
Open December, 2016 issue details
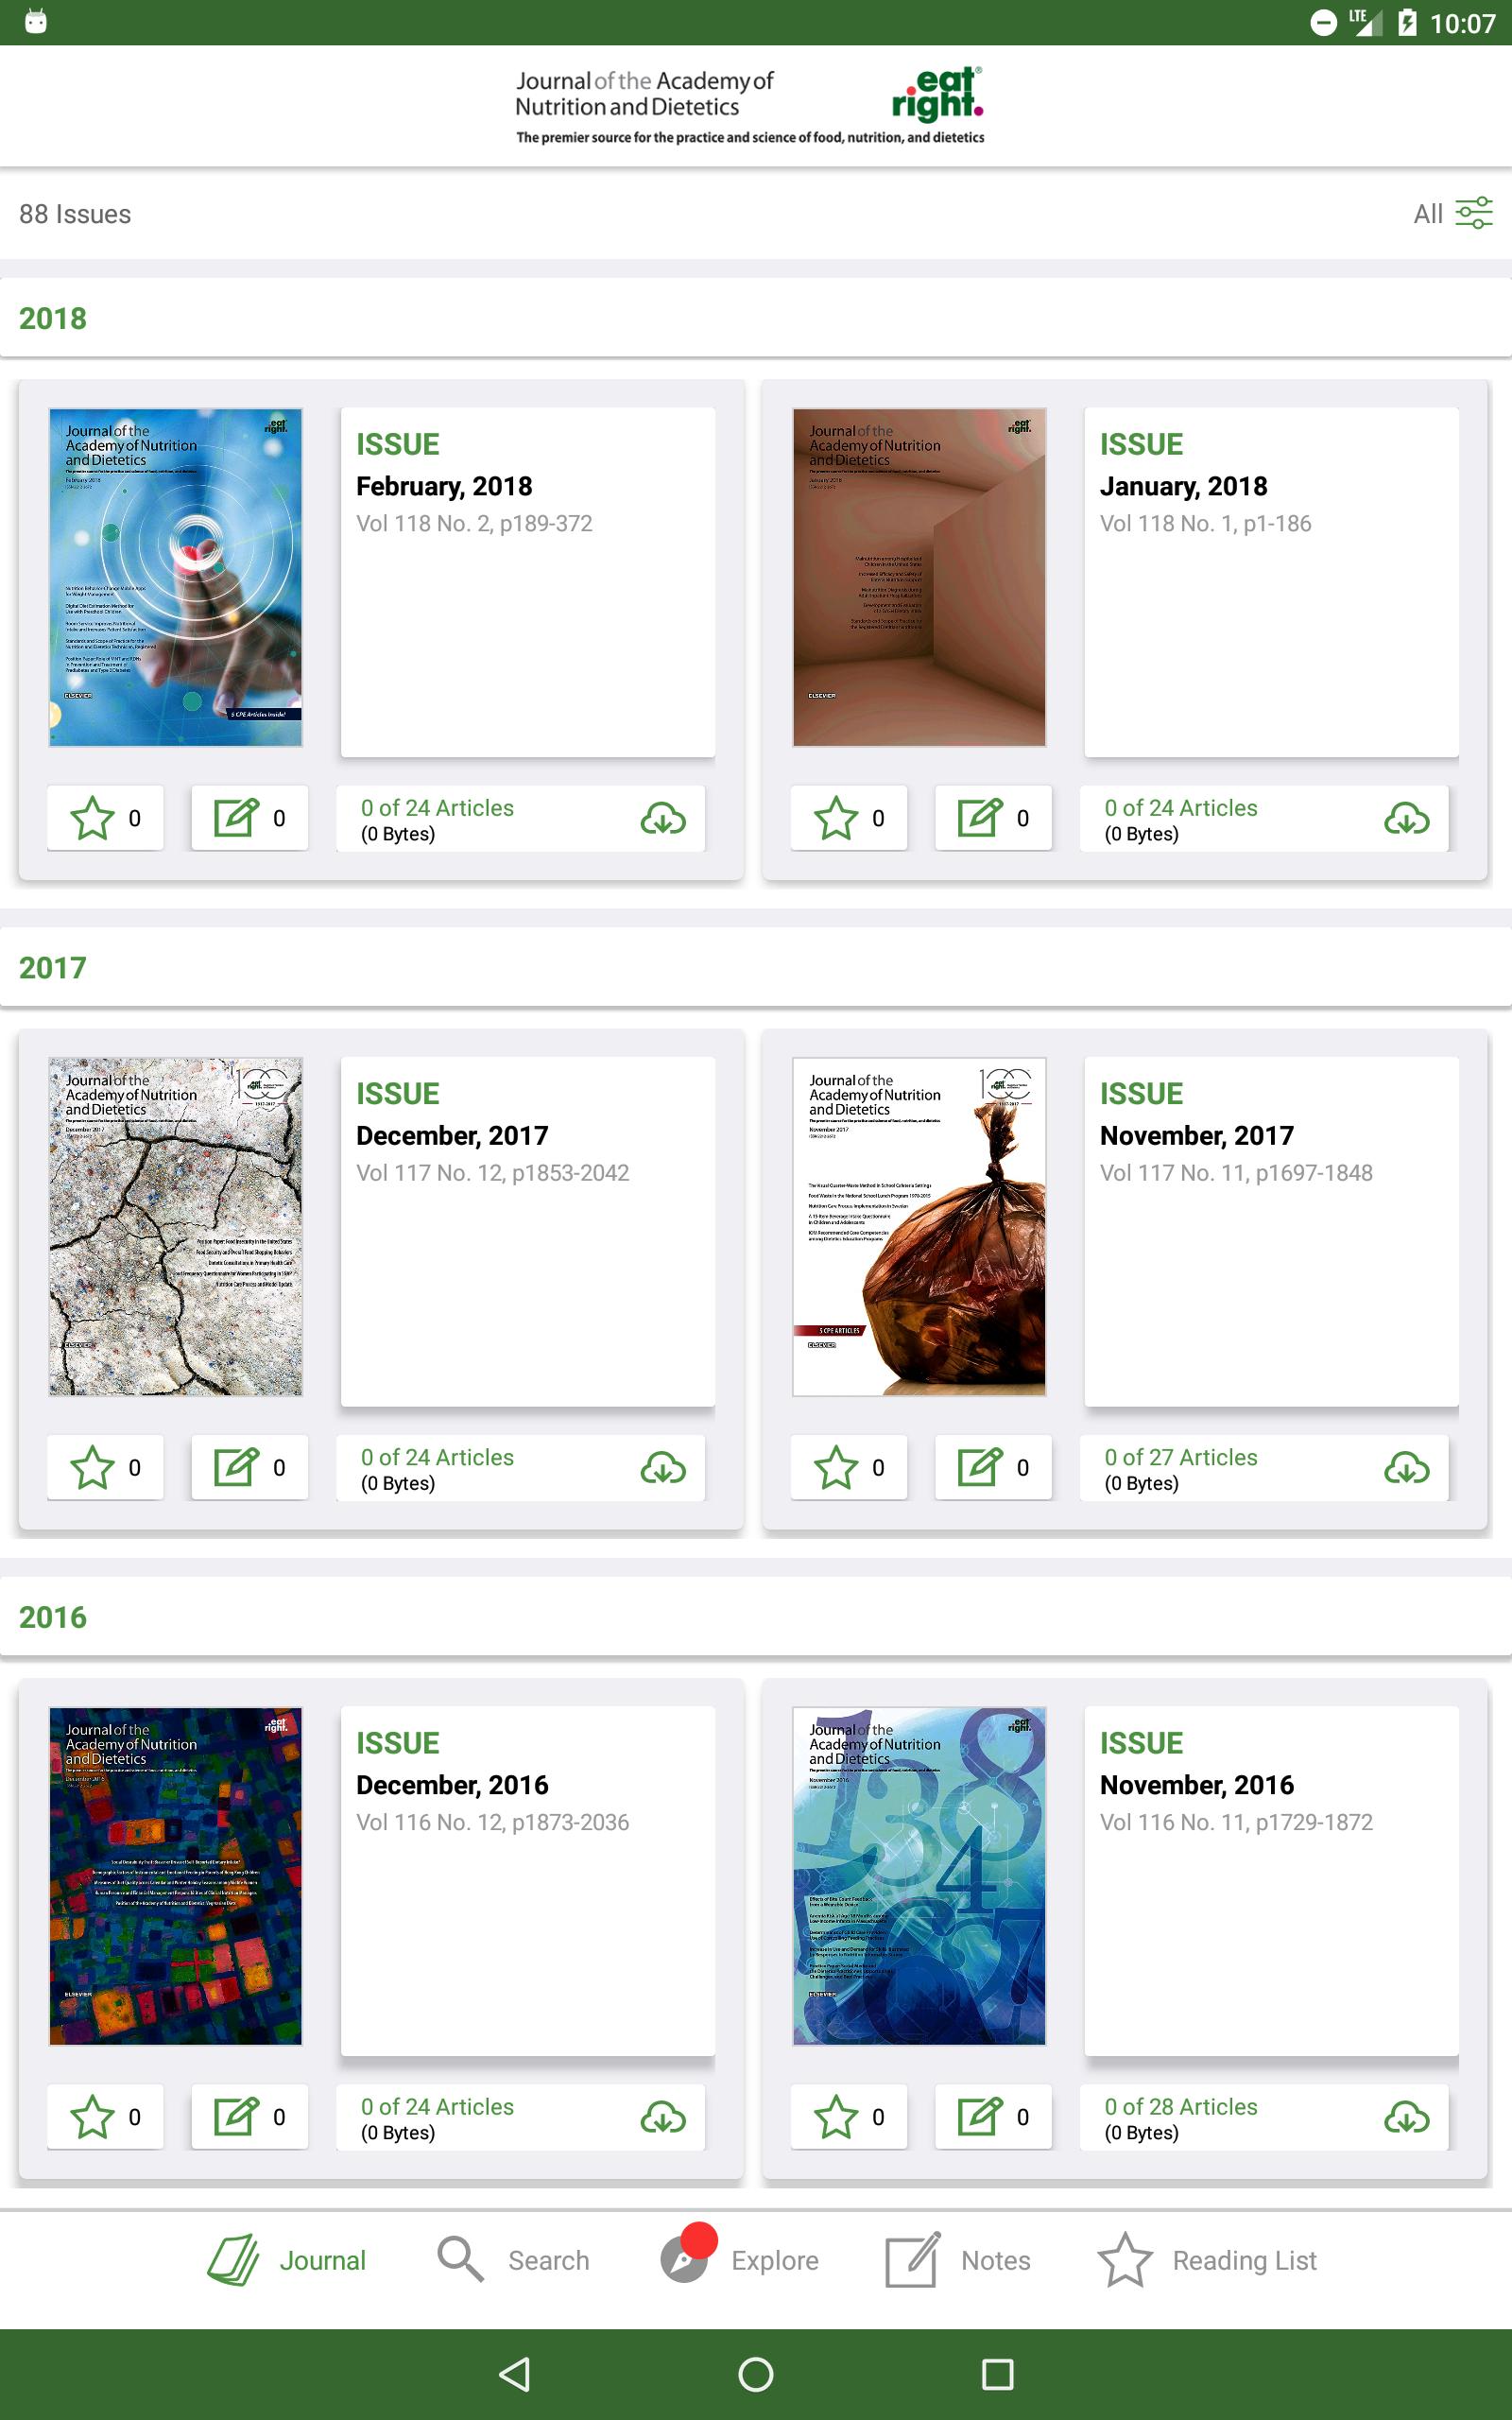(527, 1880)
